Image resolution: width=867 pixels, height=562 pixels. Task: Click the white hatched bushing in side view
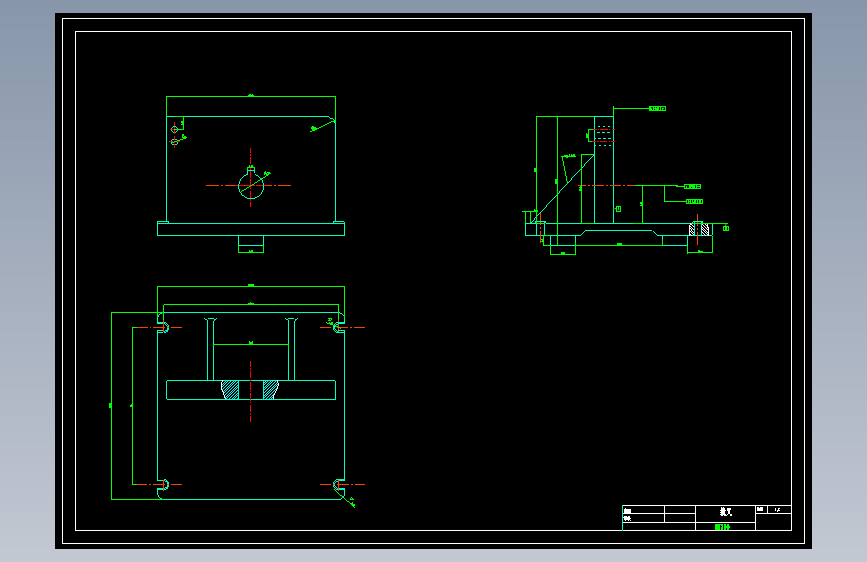tap(699, 229)
